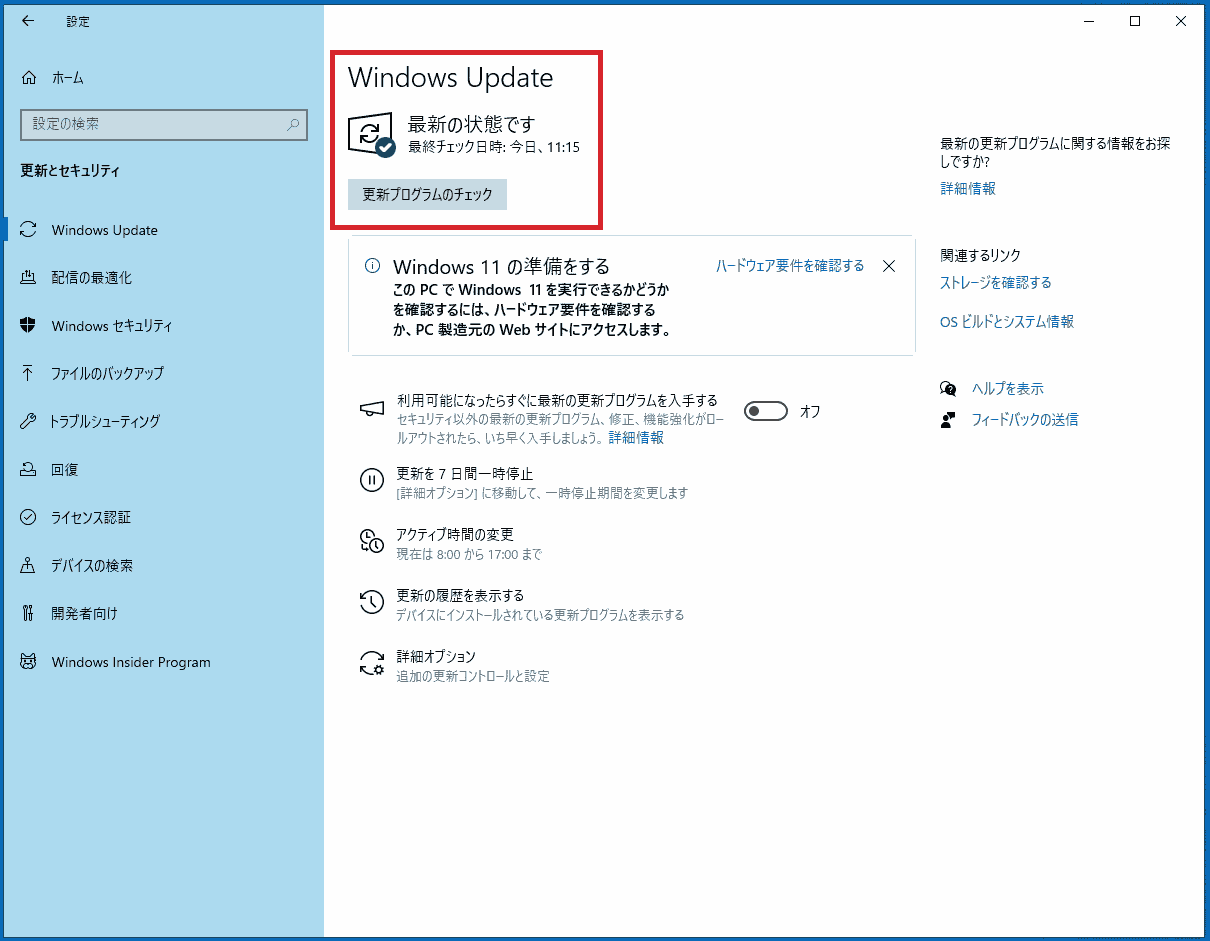Image resolution: width=1210 pixels, height=941 pixels.
Task: Select the Windows Update sync icon in sidebar
Action: (x=29, y=230)
